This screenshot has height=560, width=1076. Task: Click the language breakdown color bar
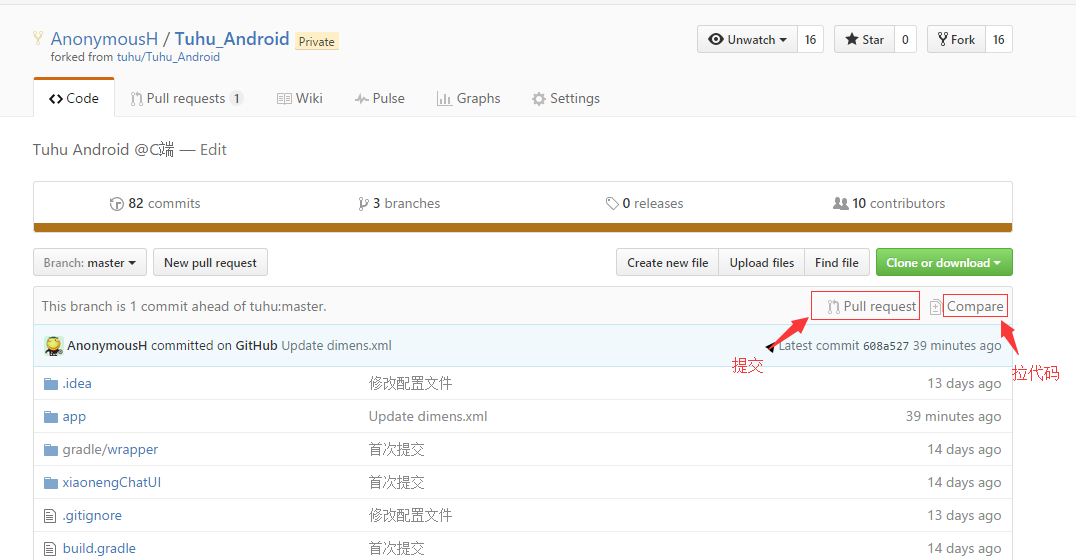click(523, 228)
